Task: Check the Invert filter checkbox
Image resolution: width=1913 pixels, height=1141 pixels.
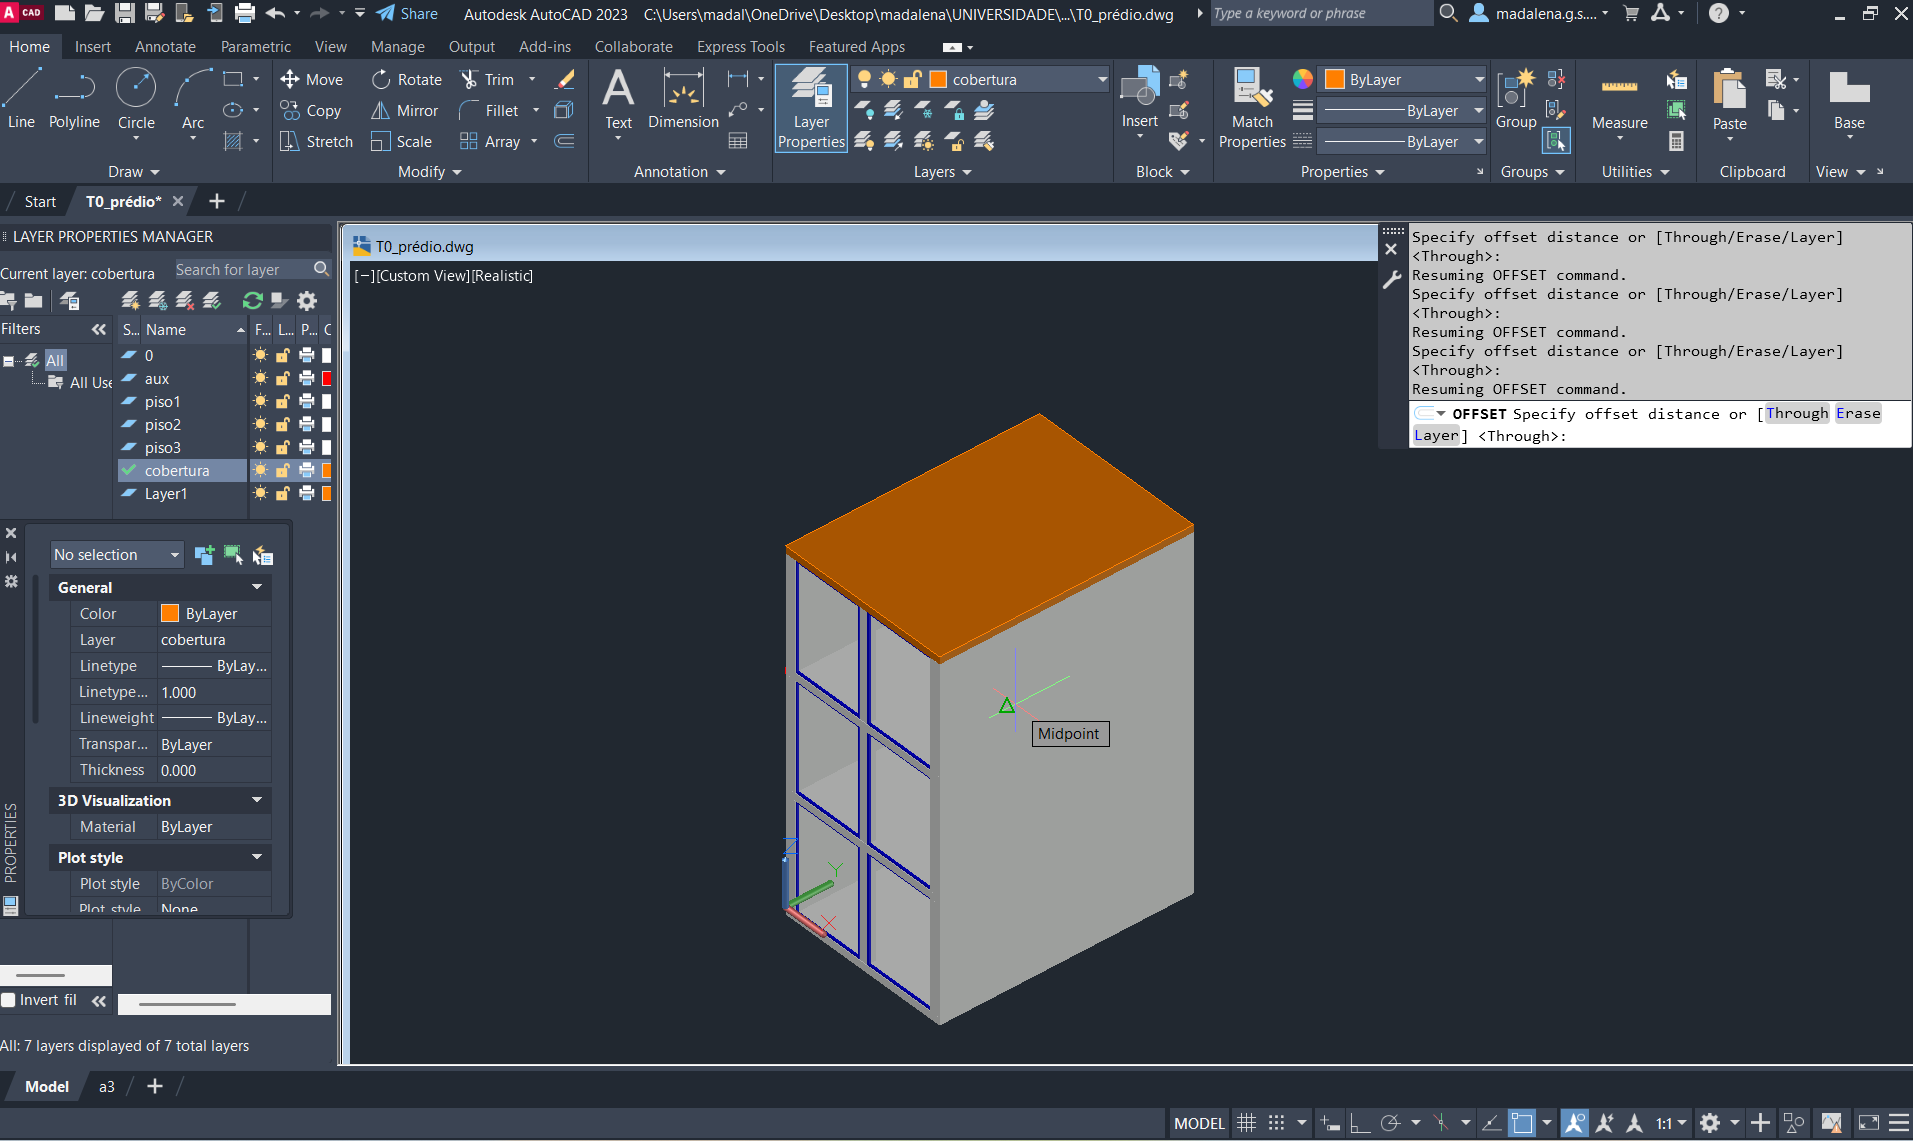Action: [9, 1000]
